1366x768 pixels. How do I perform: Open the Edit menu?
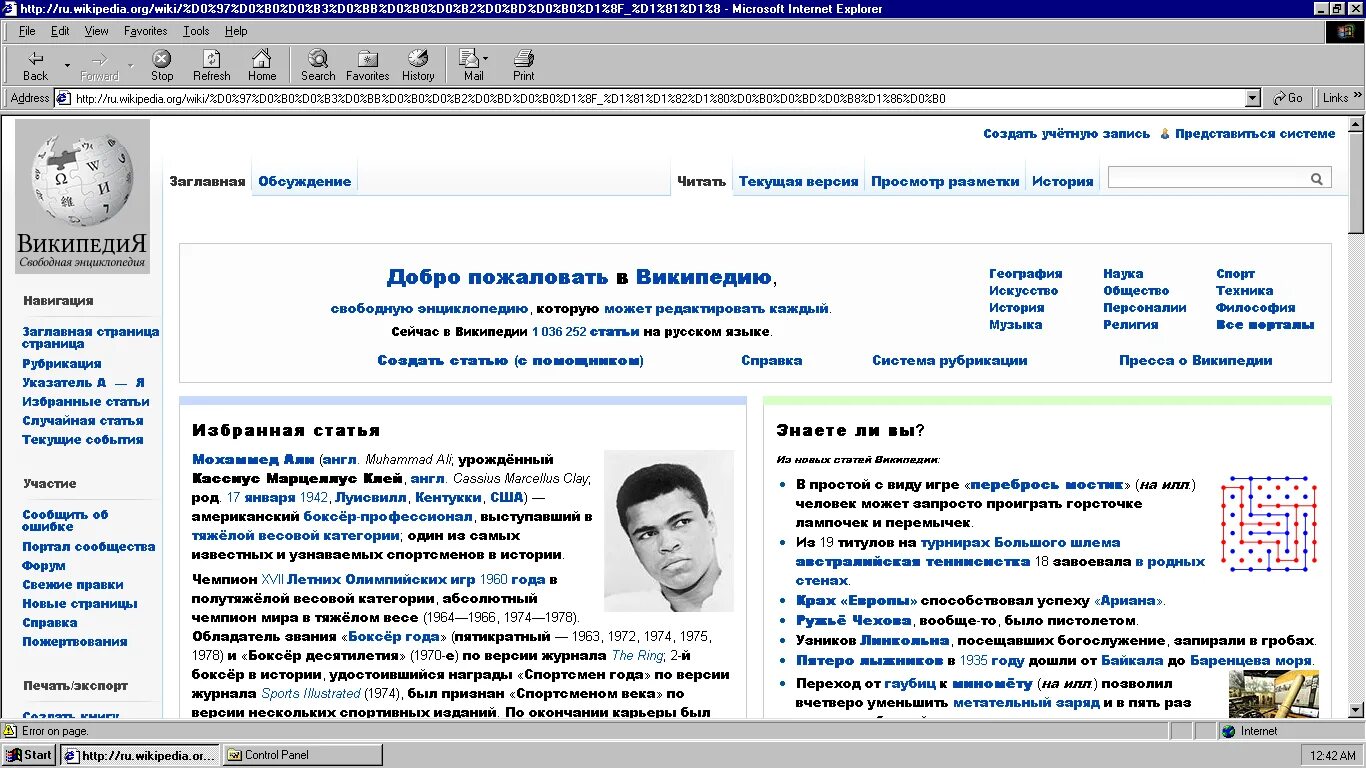60,31
